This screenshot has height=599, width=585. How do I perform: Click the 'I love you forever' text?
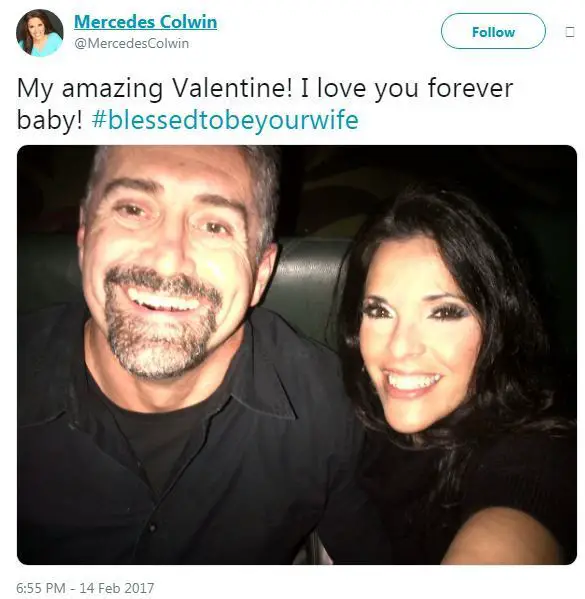pos(407,88)
